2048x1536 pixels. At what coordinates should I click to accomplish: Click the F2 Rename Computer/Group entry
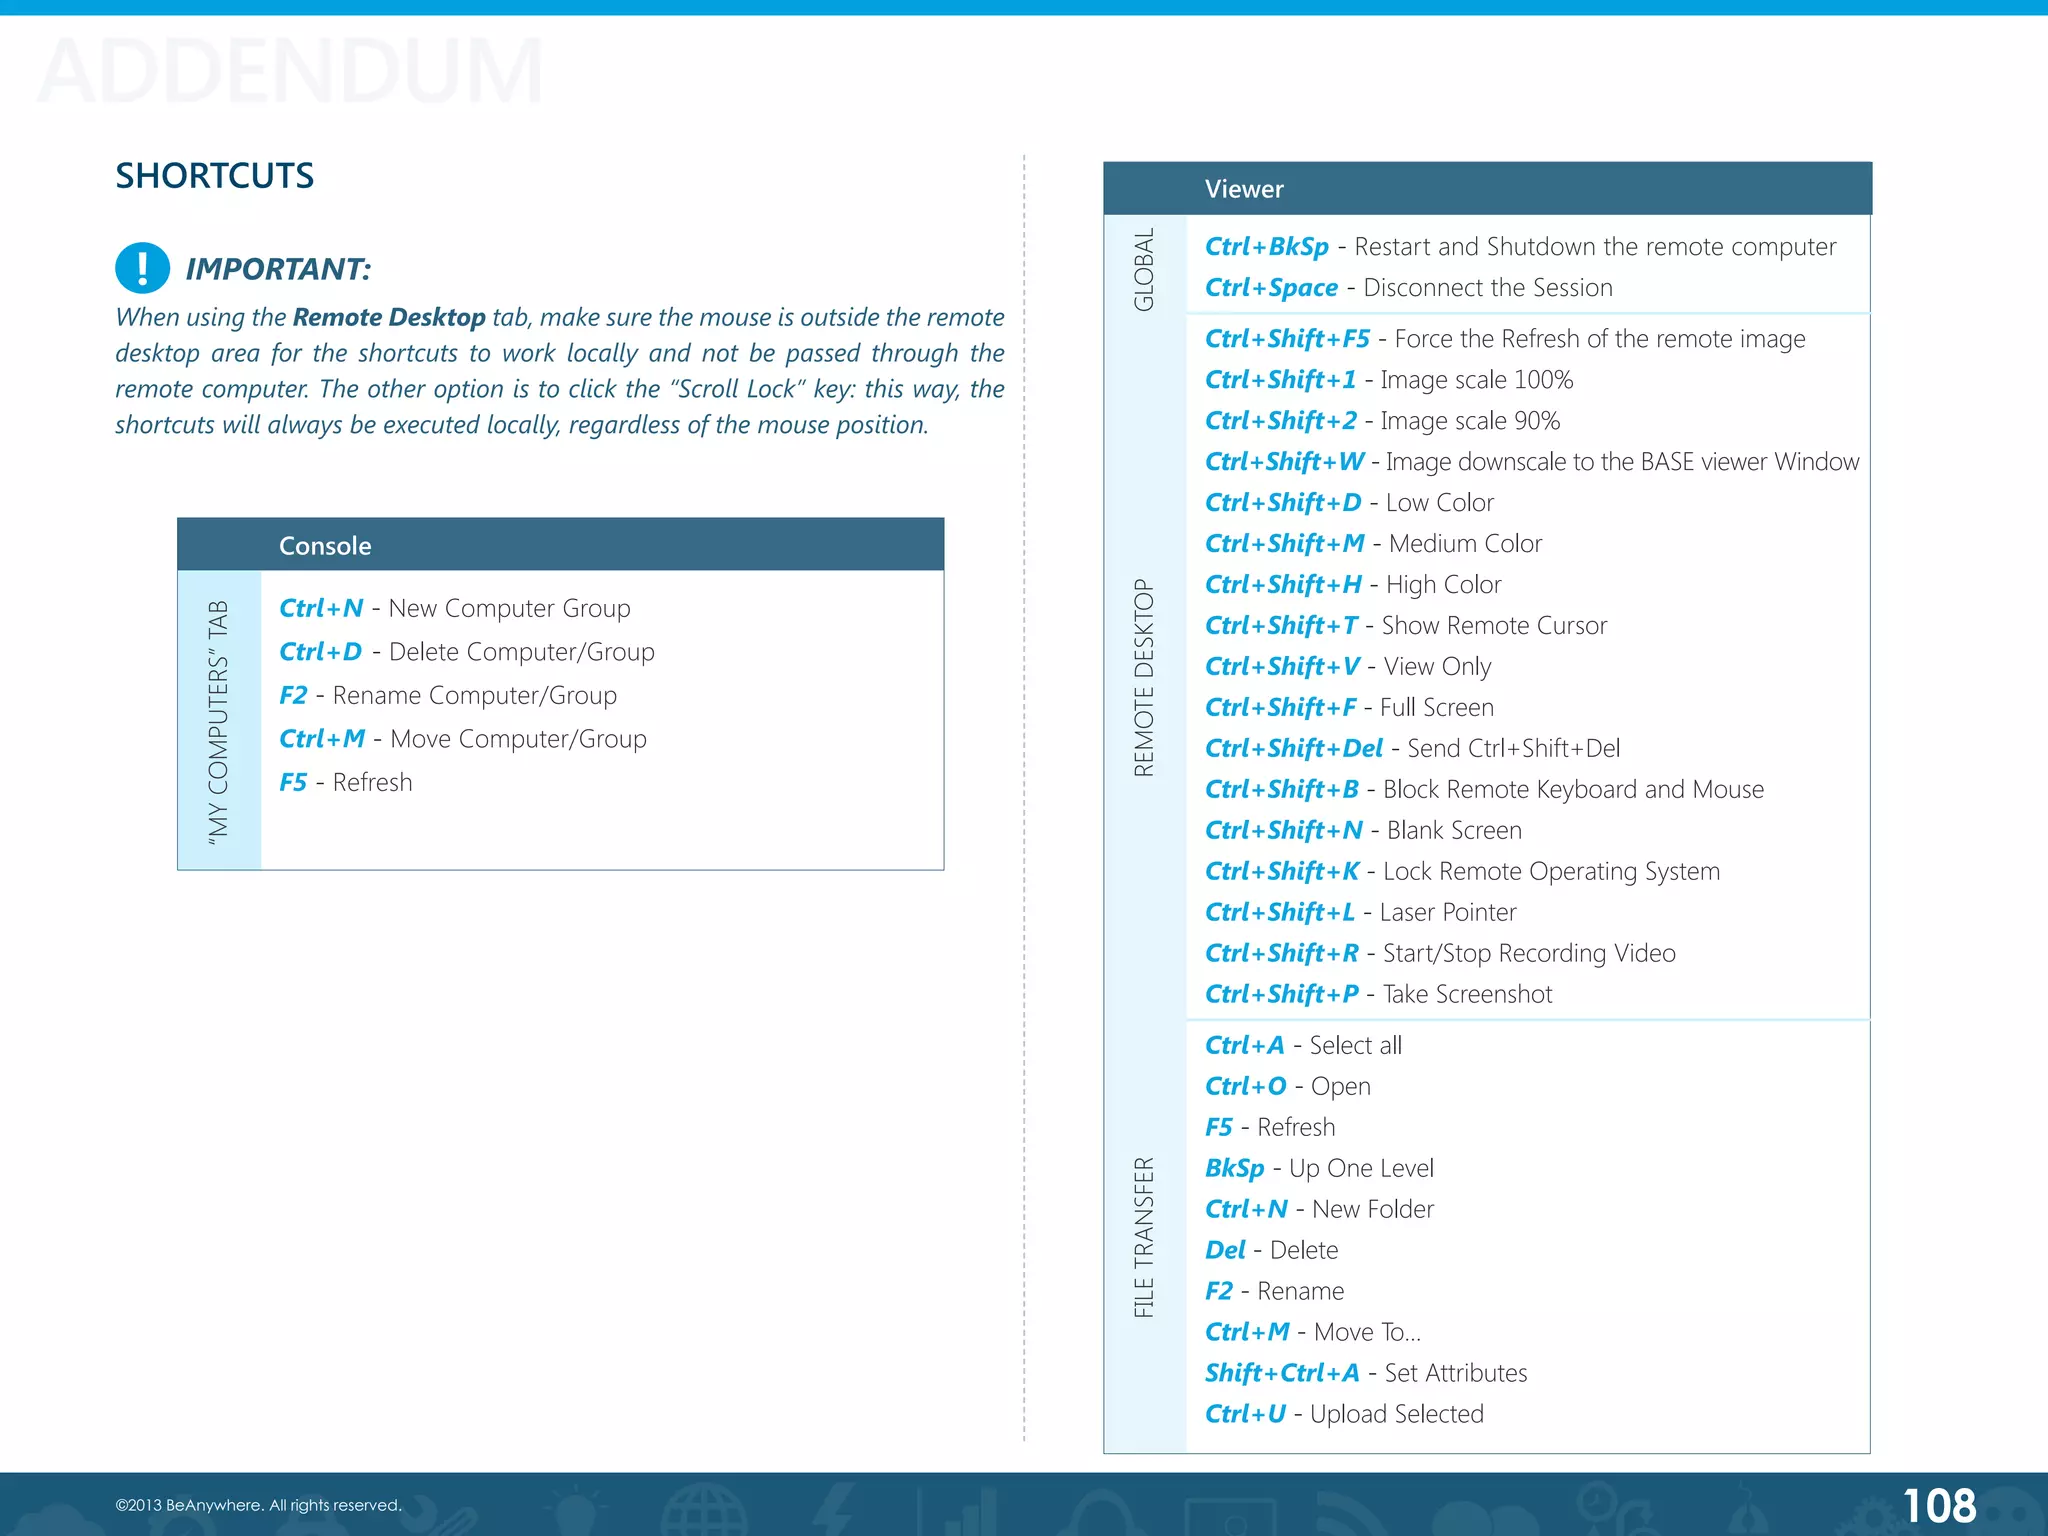(447, 695)
